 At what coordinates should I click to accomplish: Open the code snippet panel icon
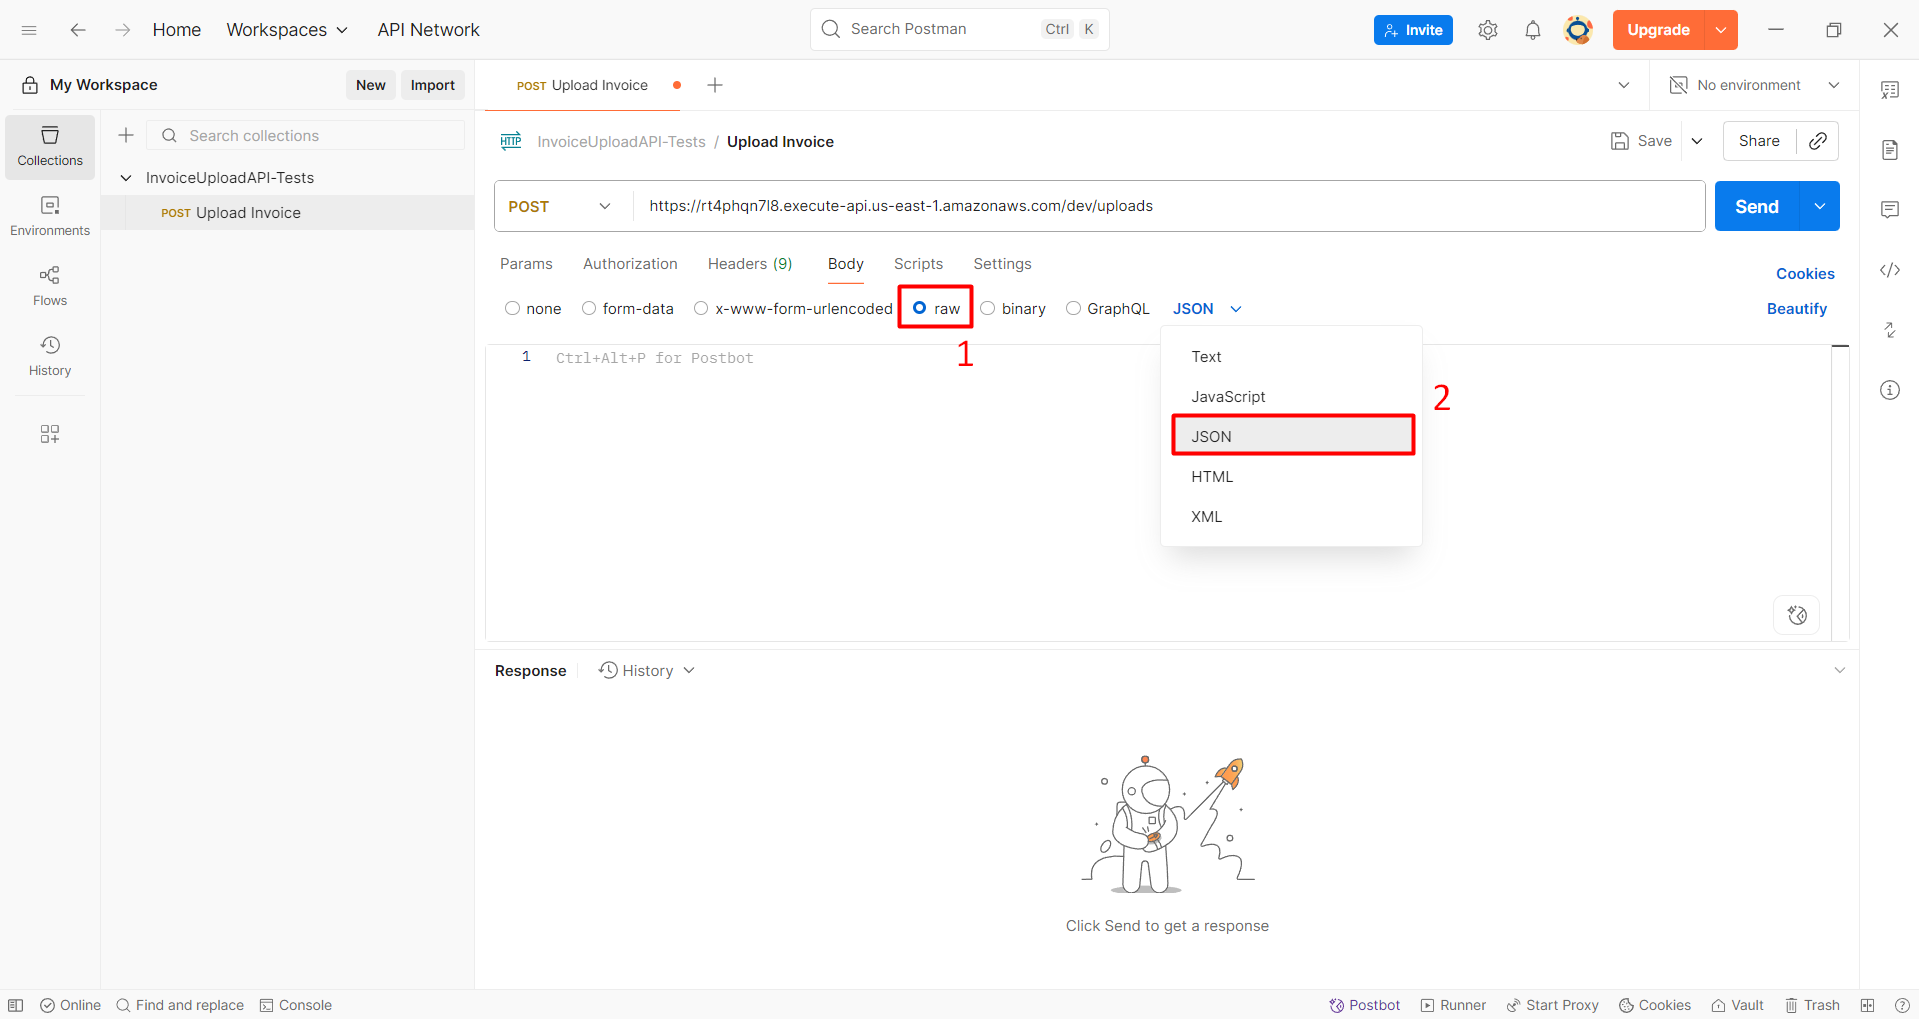pyautogui.click(x=1889, y=270)
